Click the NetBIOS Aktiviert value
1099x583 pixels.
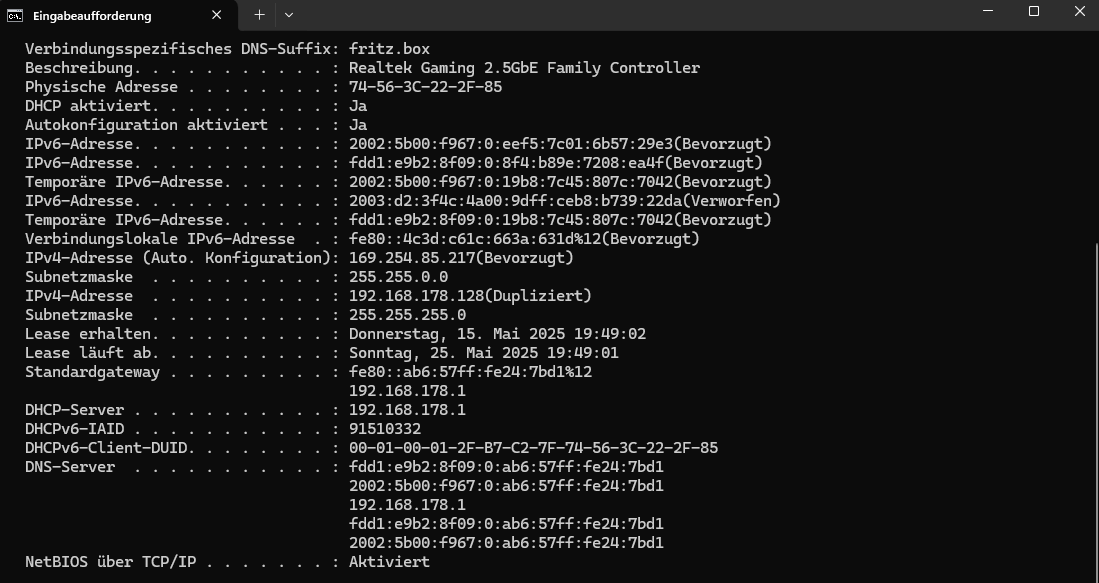[389, 562]
